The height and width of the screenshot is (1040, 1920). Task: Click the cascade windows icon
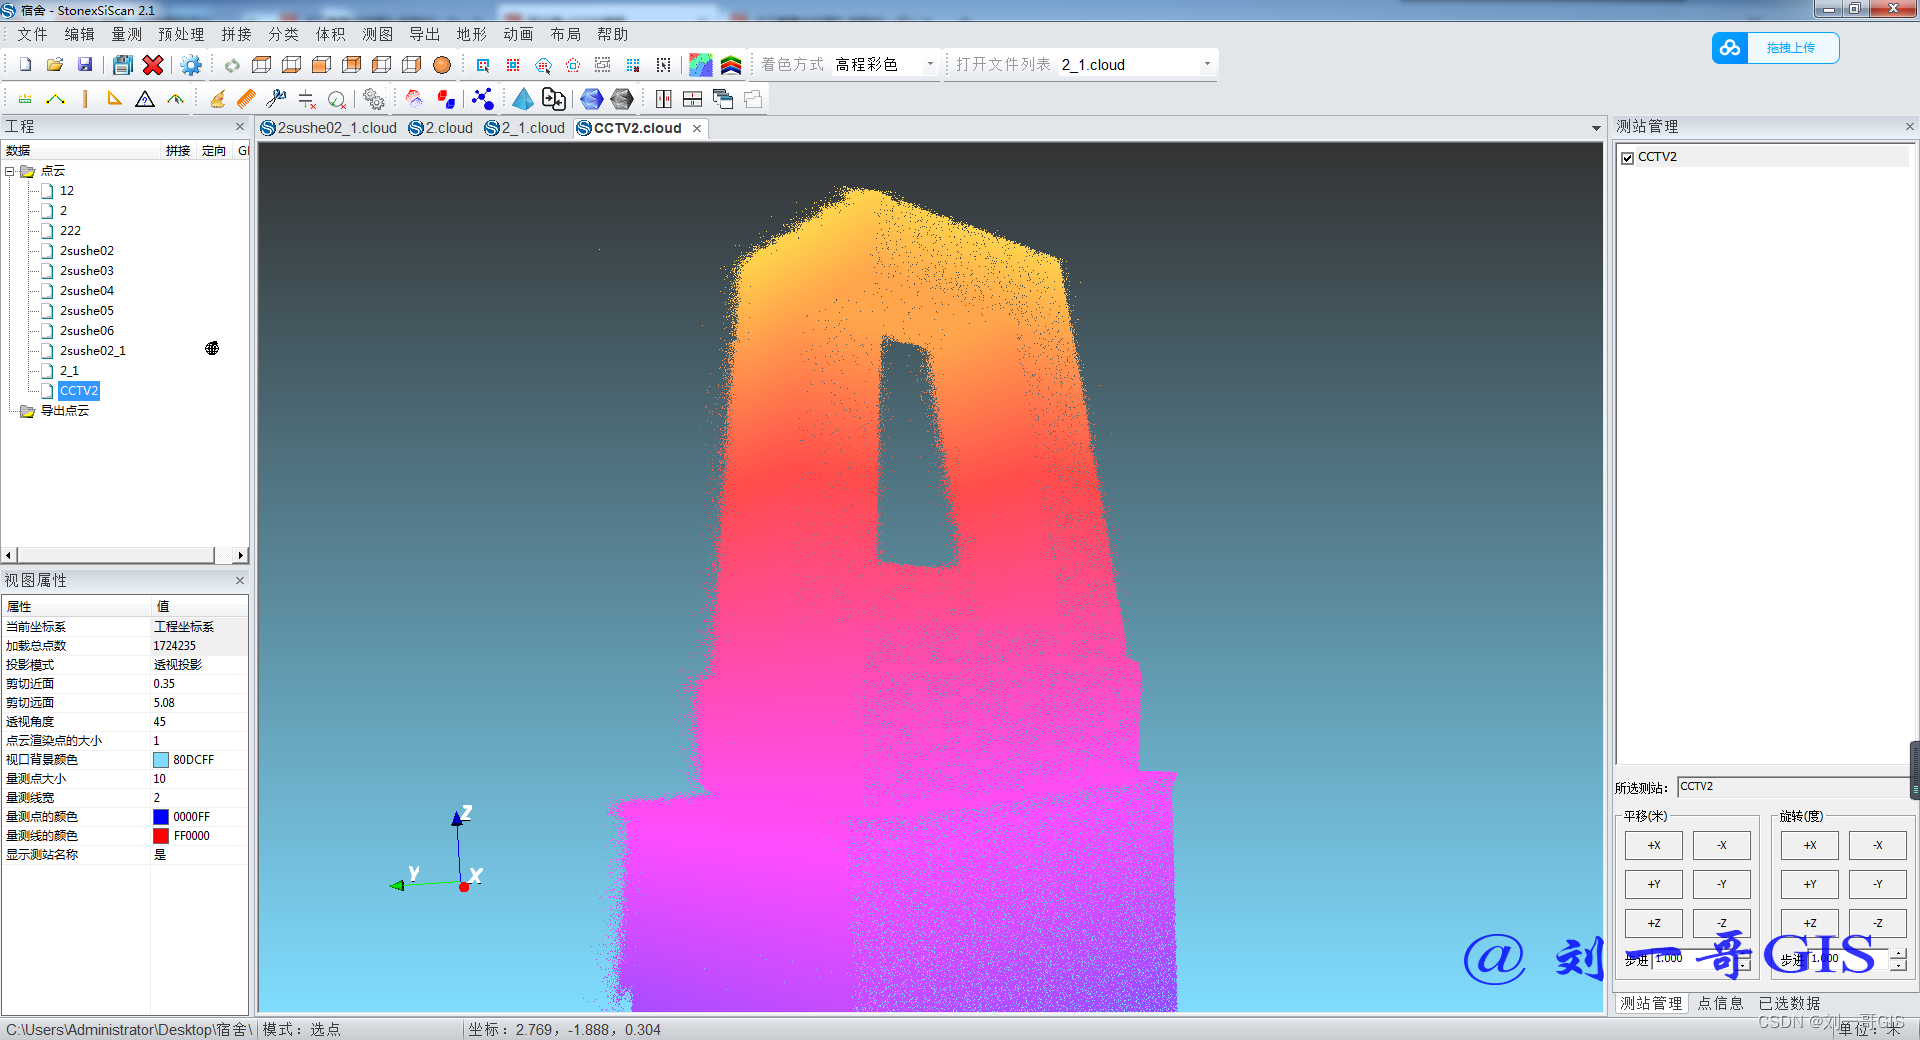point(723,99)
